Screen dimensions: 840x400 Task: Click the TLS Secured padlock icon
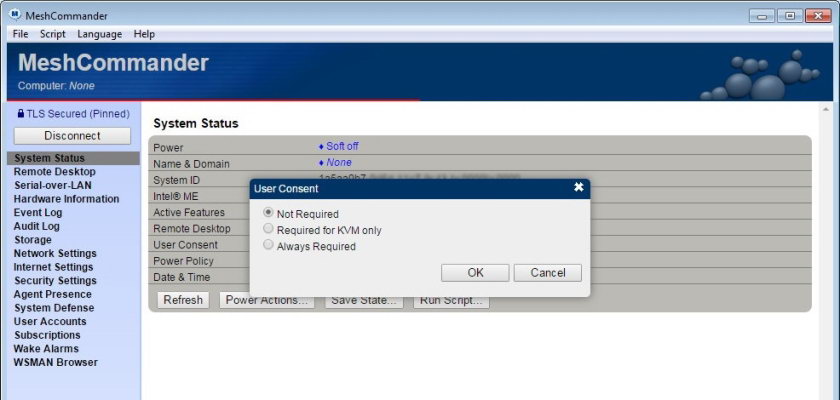point(21,114)
